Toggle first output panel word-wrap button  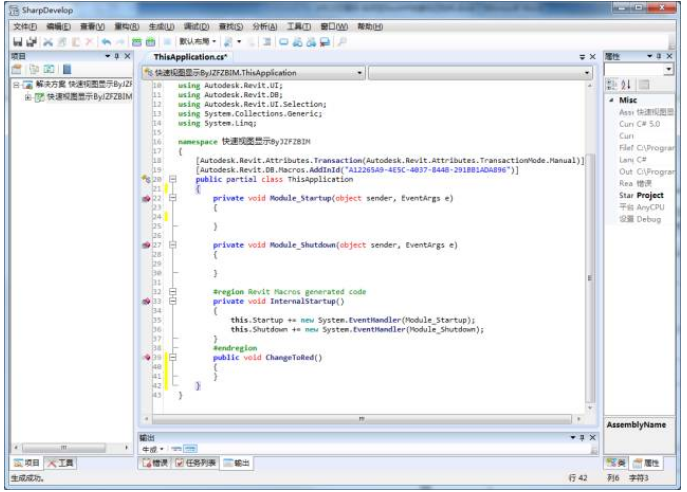pyautogui.click(x=177, y=449)
